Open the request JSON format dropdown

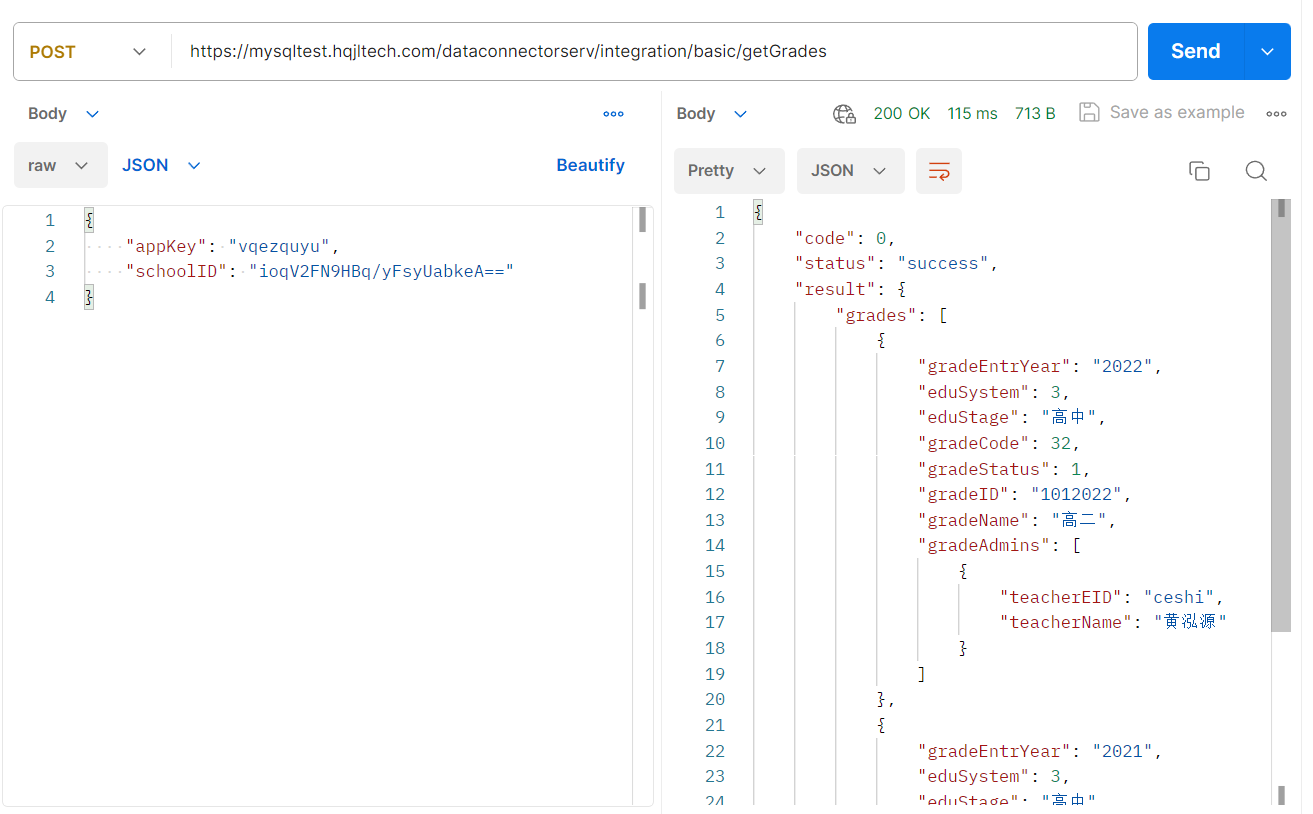pos(161,166)
